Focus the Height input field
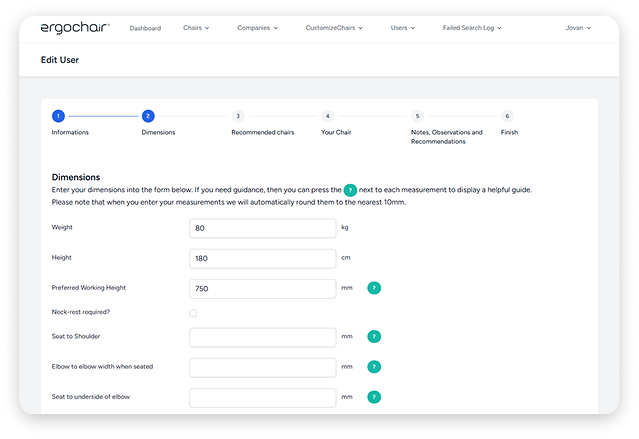Image resolution: width=639 pixels, height=439 pixels. (x=262, y=258)
